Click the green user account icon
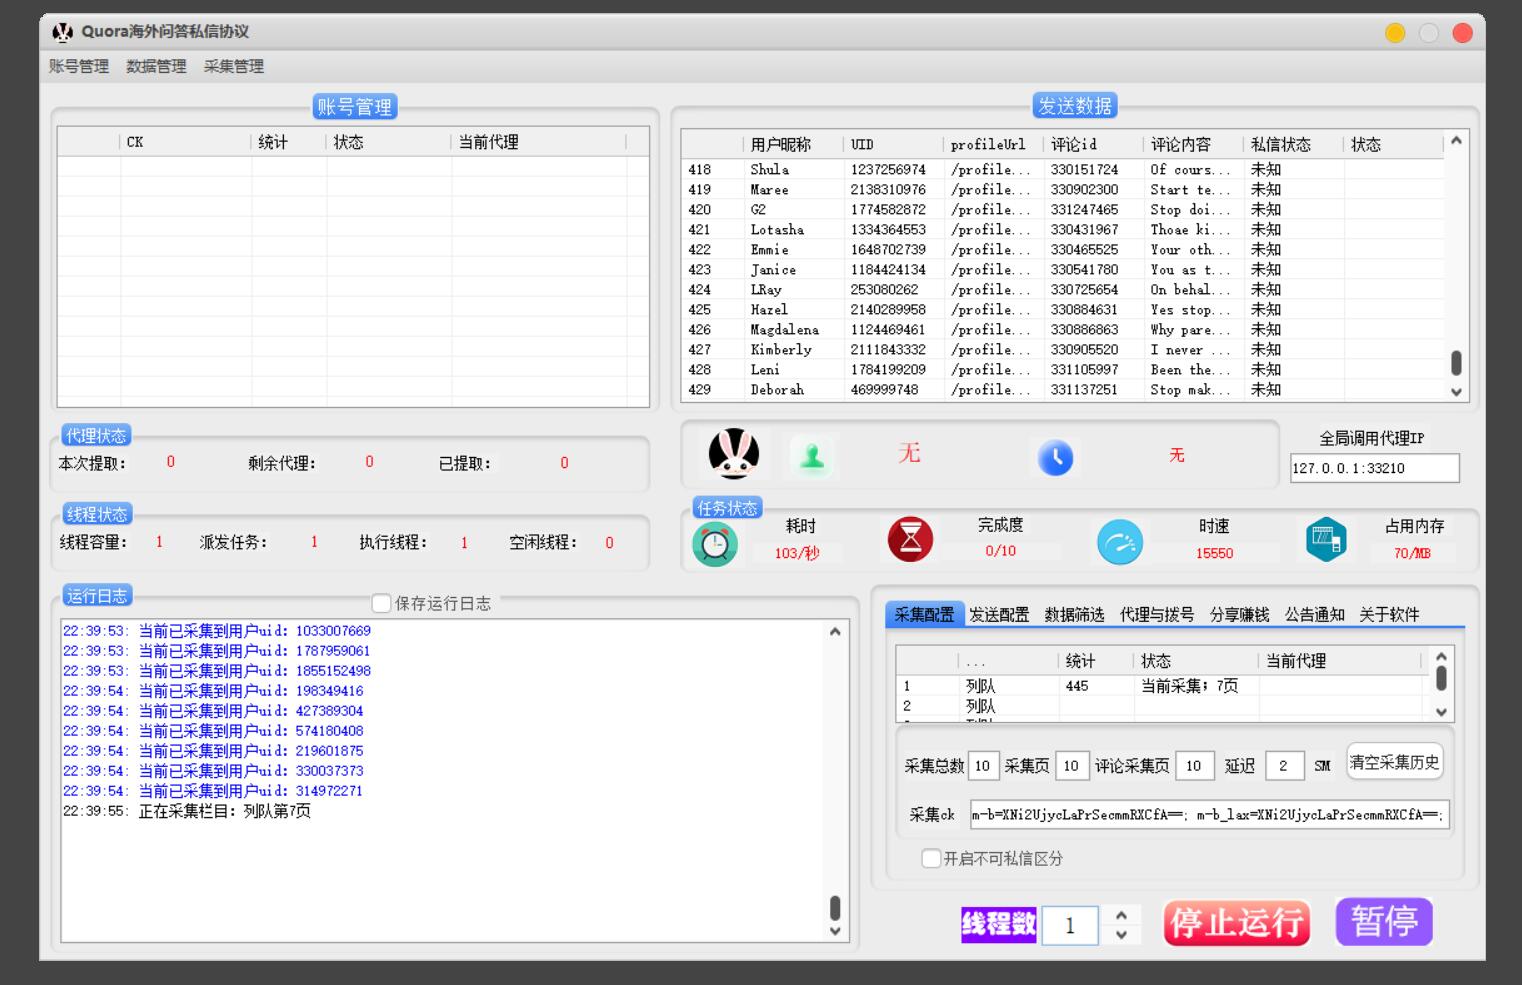 [811, 457]
